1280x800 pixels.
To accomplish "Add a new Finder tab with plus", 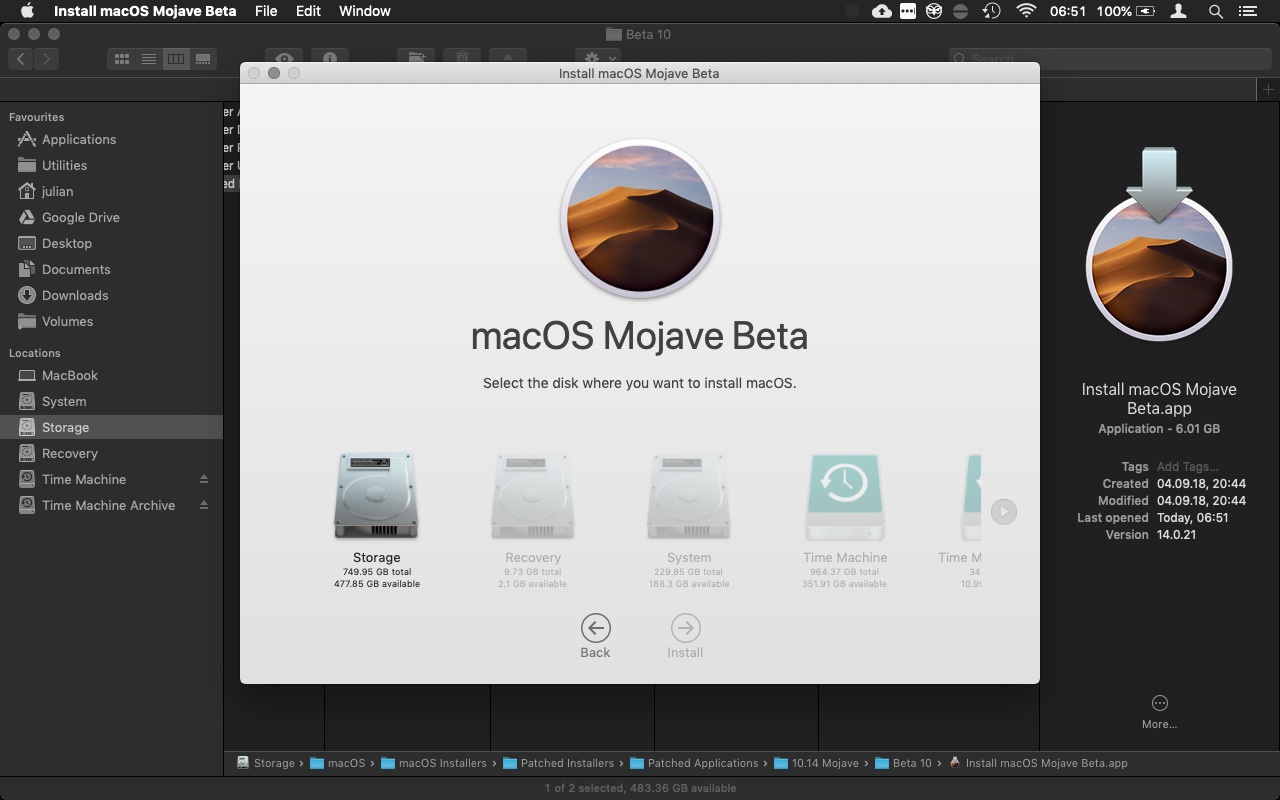I will tap(1268, 90).
